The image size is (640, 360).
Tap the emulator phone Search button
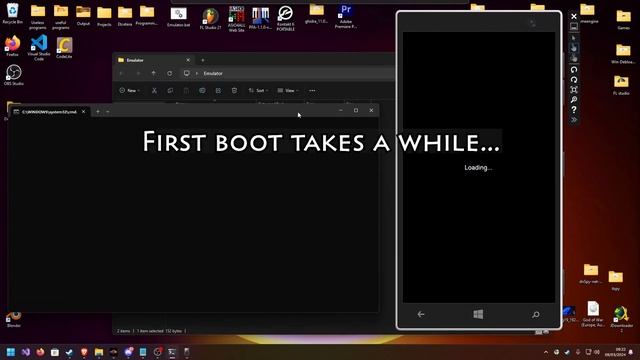click(536, 314)
